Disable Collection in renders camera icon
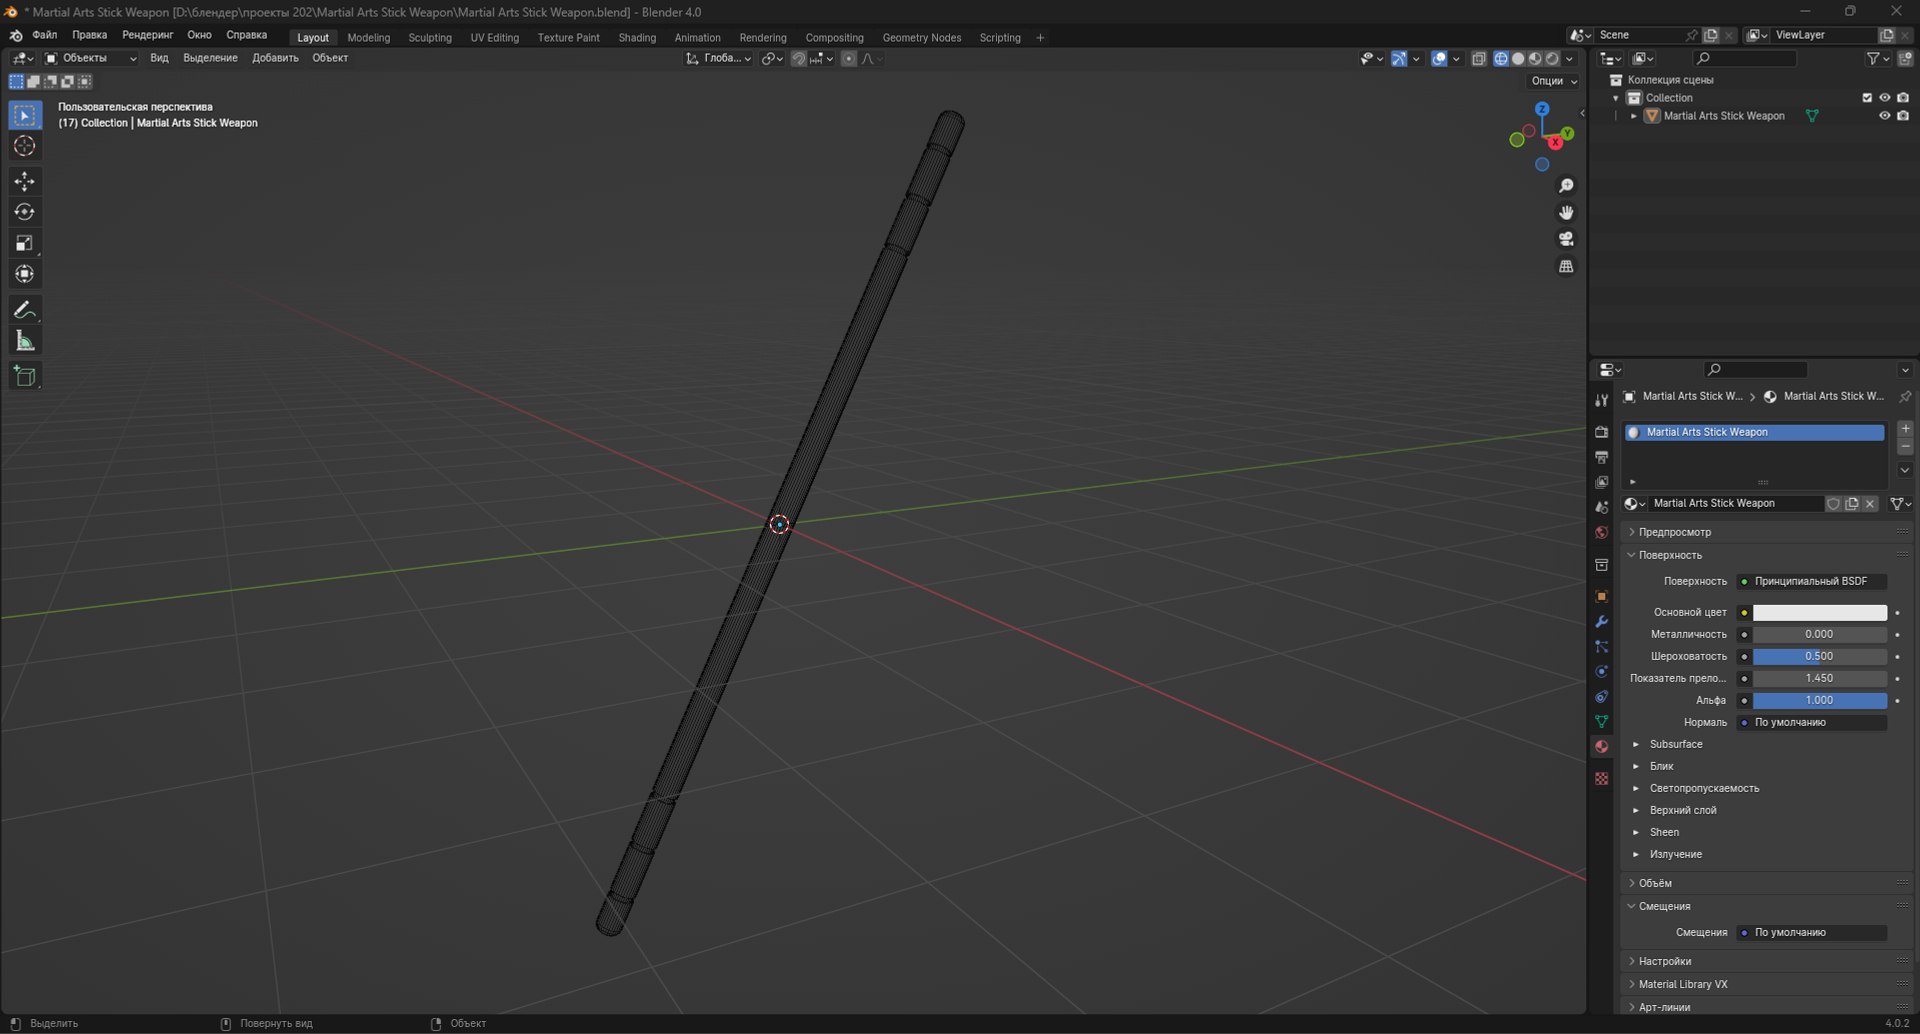Screen dimensions: 1920x1034 [x=1902, y=98]
